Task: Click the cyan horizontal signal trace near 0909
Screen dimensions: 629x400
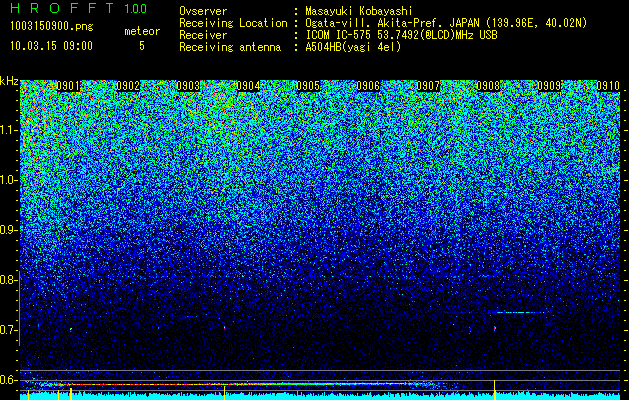Action: 521,312
